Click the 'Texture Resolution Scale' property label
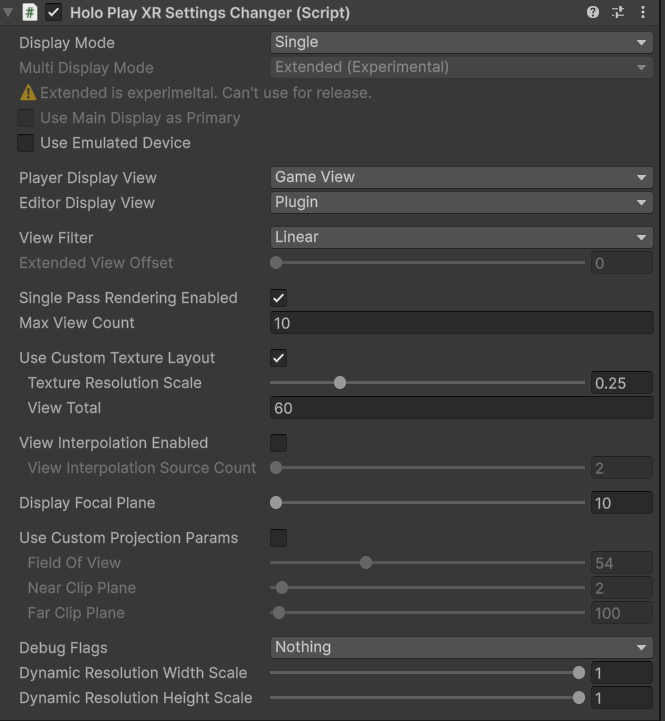Viewport: 665px width, 721px height. [x=115, y=383]
